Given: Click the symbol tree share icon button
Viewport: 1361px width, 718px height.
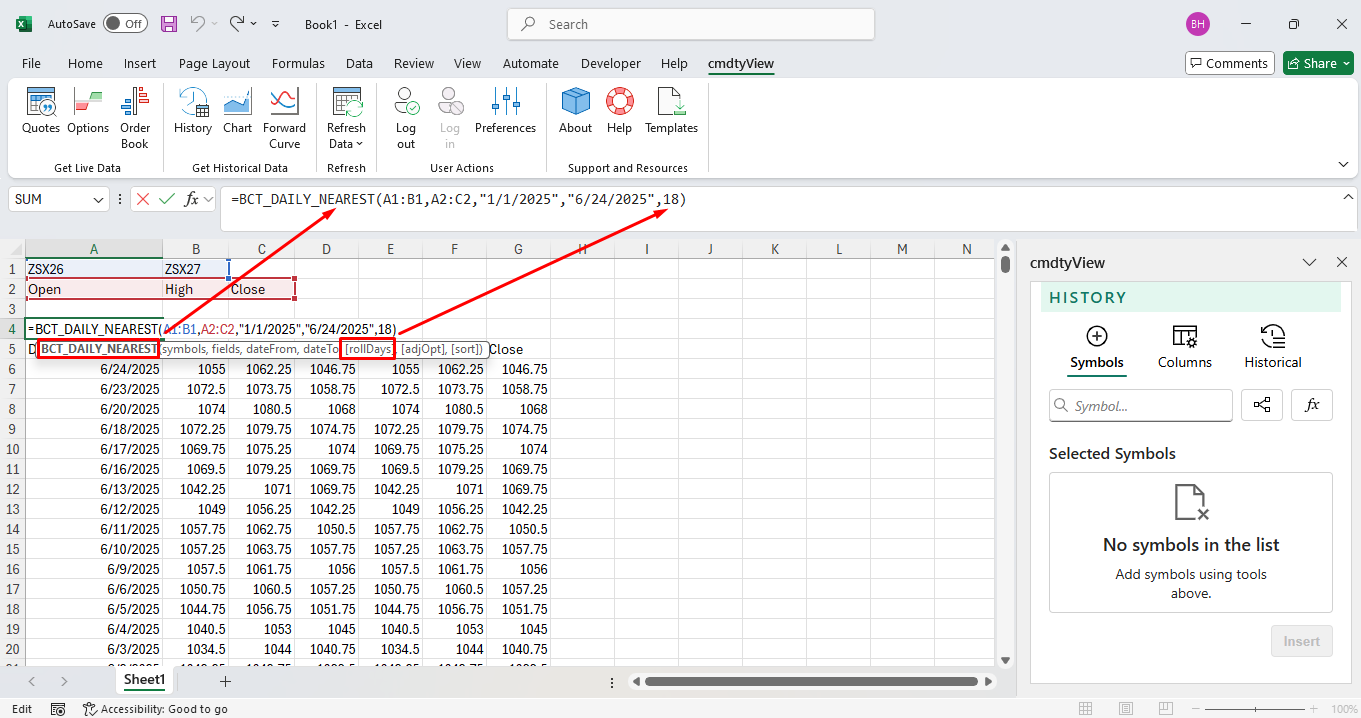Looking at the screenshot, I should pyautogui.click(x=1262, y=405).
